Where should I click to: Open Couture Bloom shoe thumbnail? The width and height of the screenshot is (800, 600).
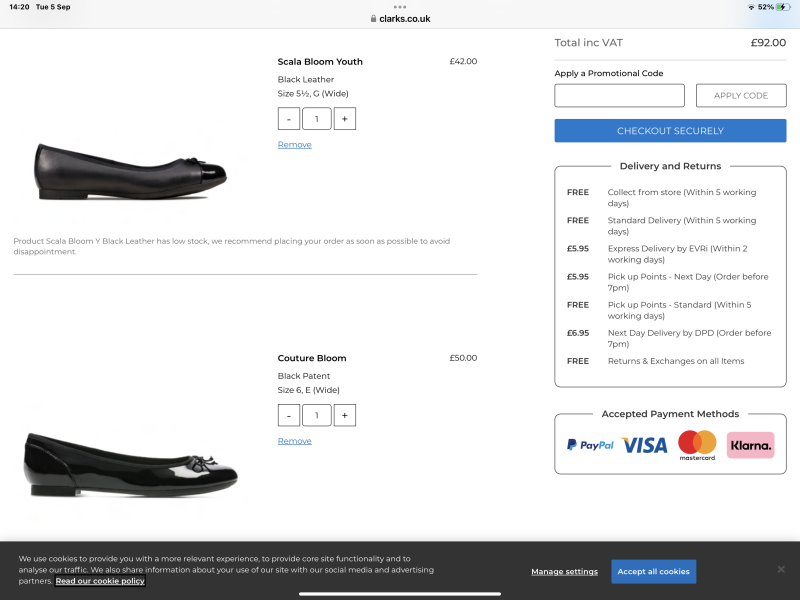[130, 464]
